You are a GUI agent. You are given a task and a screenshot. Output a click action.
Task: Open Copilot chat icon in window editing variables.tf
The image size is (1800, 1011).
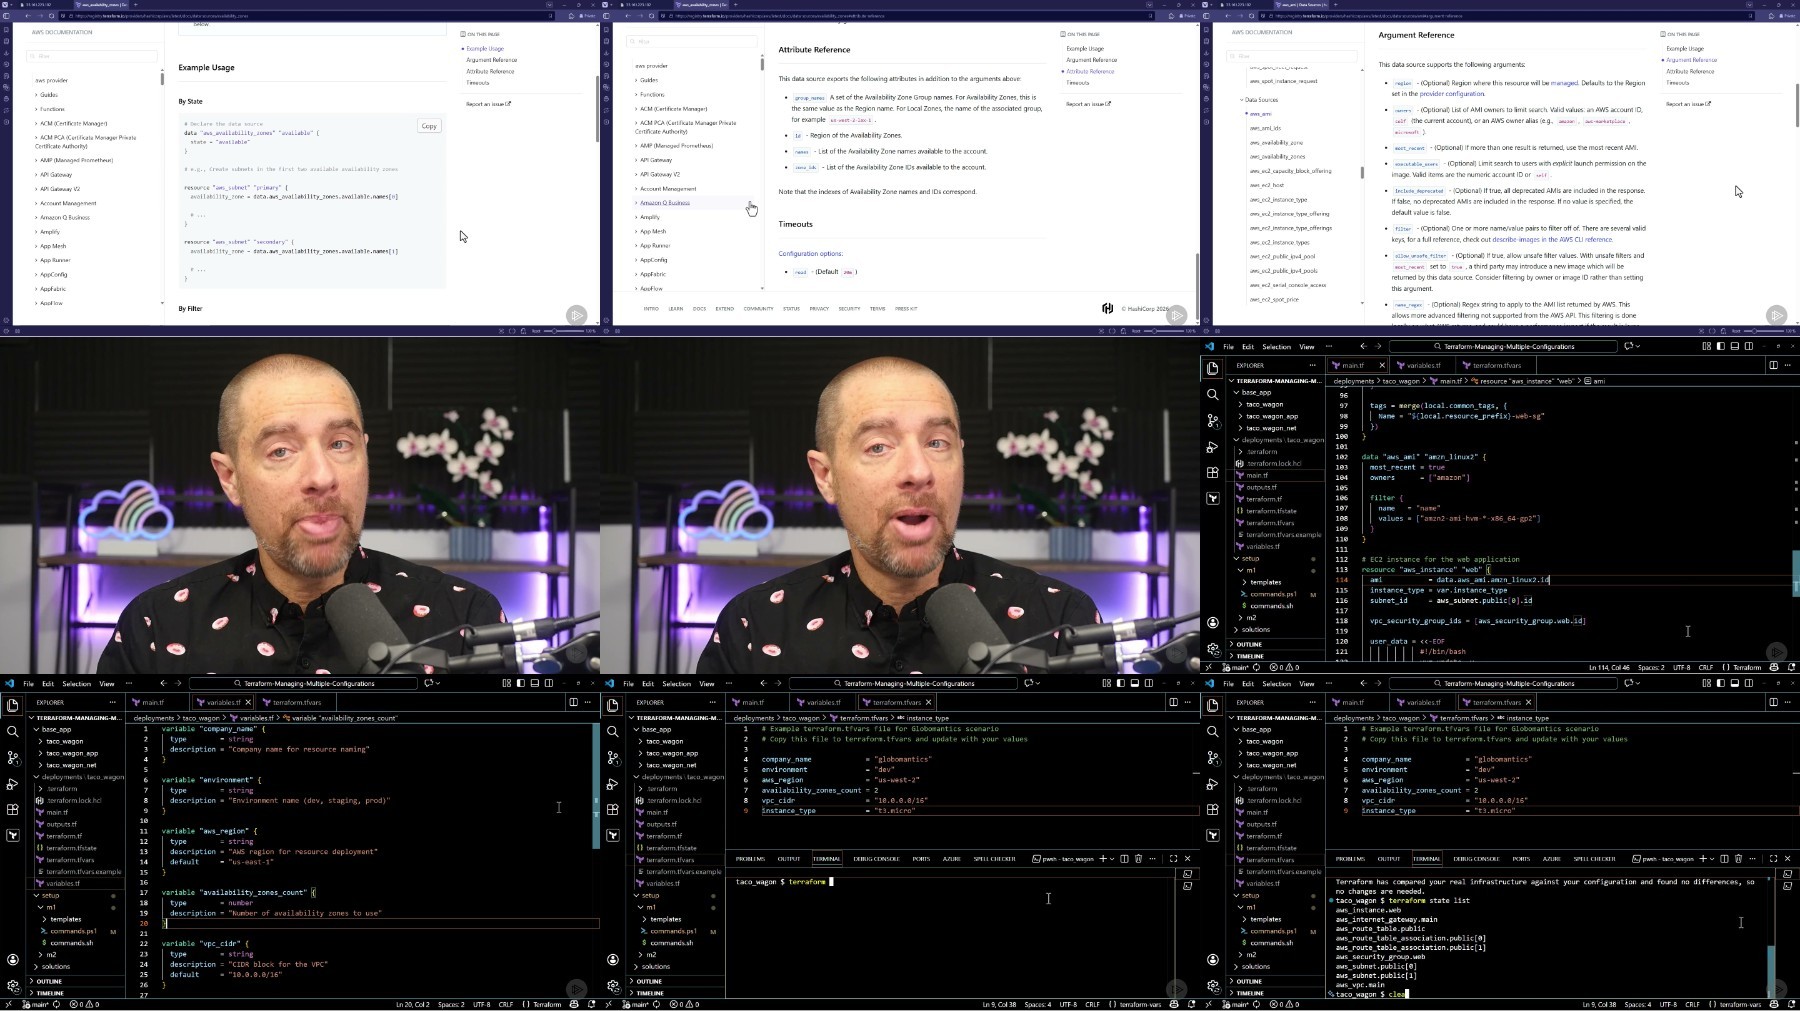click(429, 683)
